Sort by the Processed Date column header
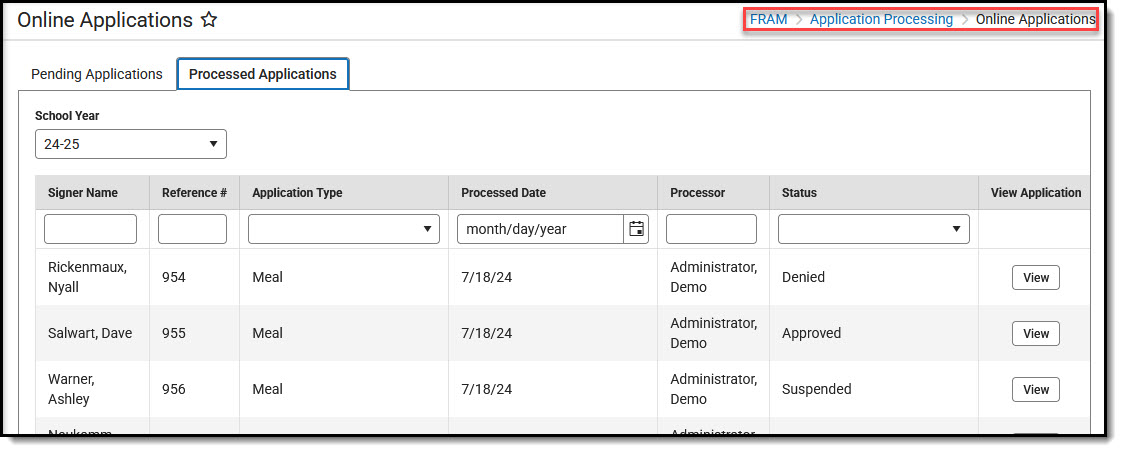The height and width of the screenshot is (452, 1122). (503, 193)
